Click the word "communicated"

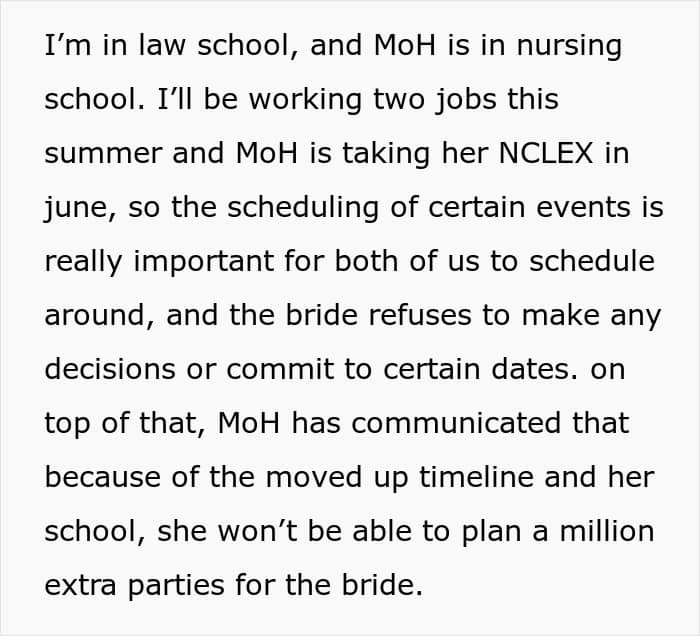tap(456, 424)
